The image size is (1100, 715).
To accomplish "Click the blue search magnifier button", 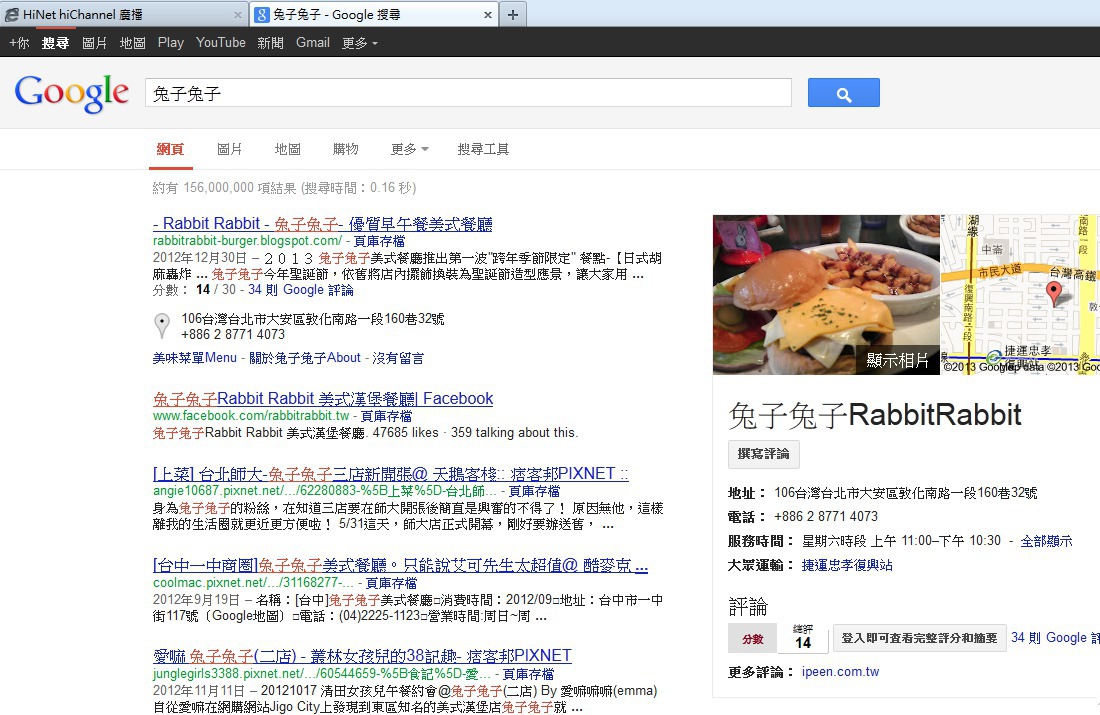I will 843,93.
